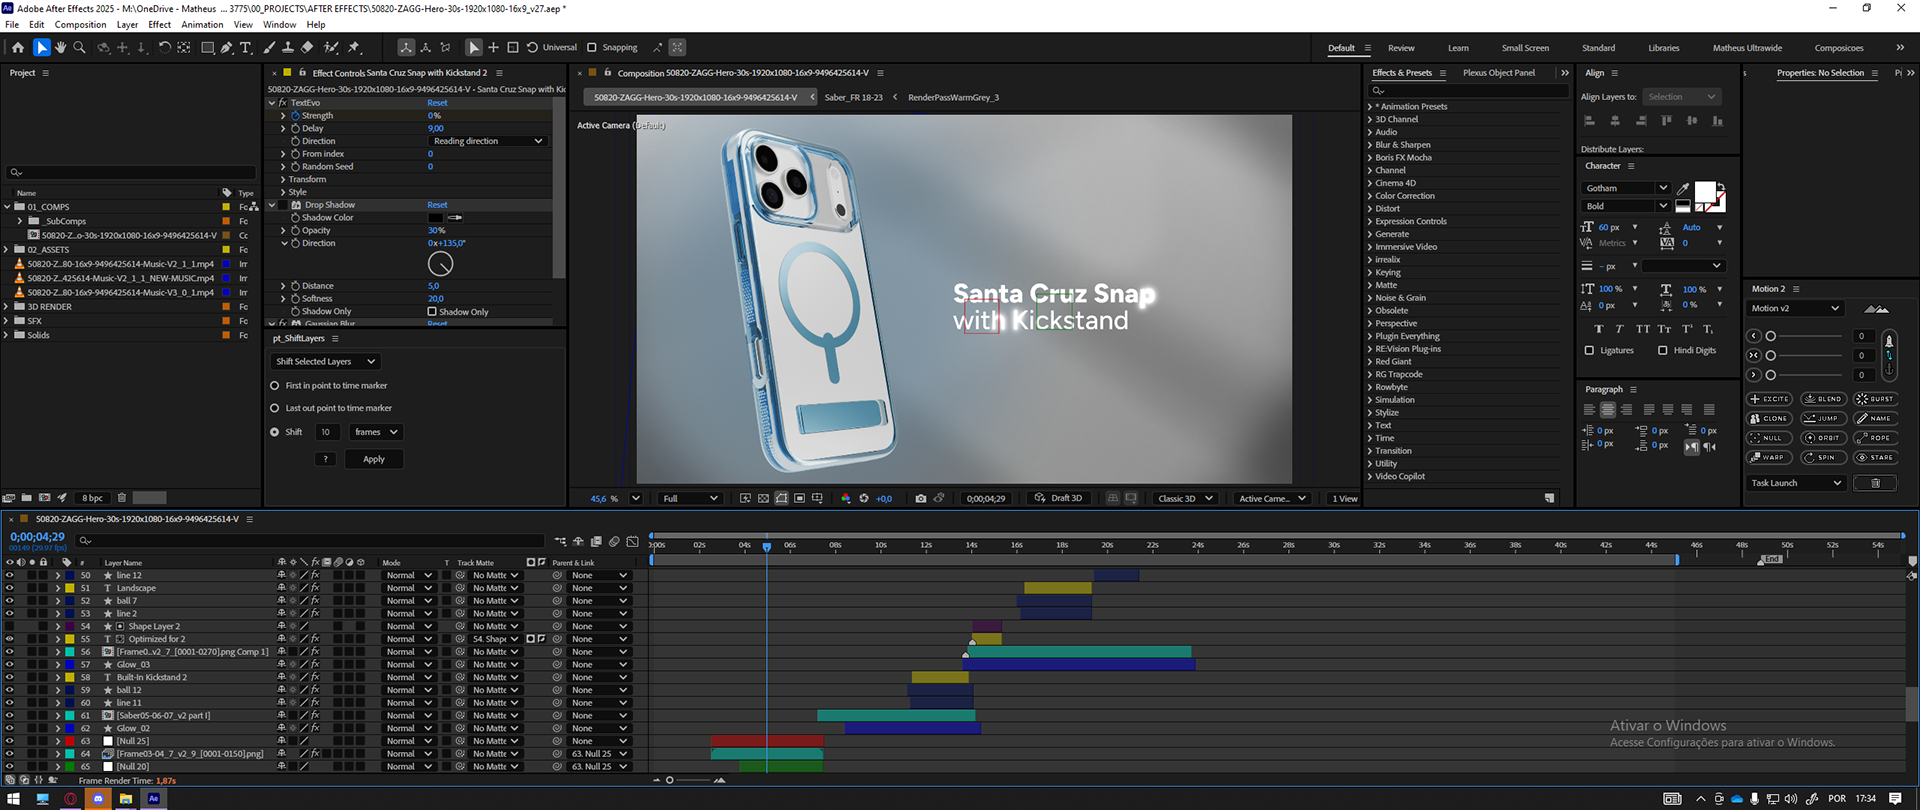Open the Motion v2 dropdown
The image size is (1920, 810).
1794,308
